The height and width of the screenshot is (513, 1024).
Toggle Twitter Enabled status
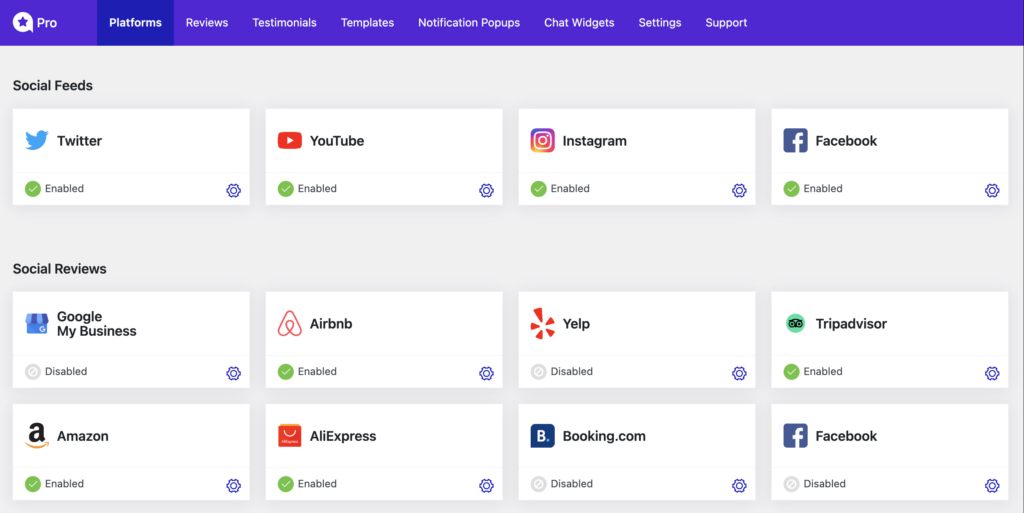(54, 189)
